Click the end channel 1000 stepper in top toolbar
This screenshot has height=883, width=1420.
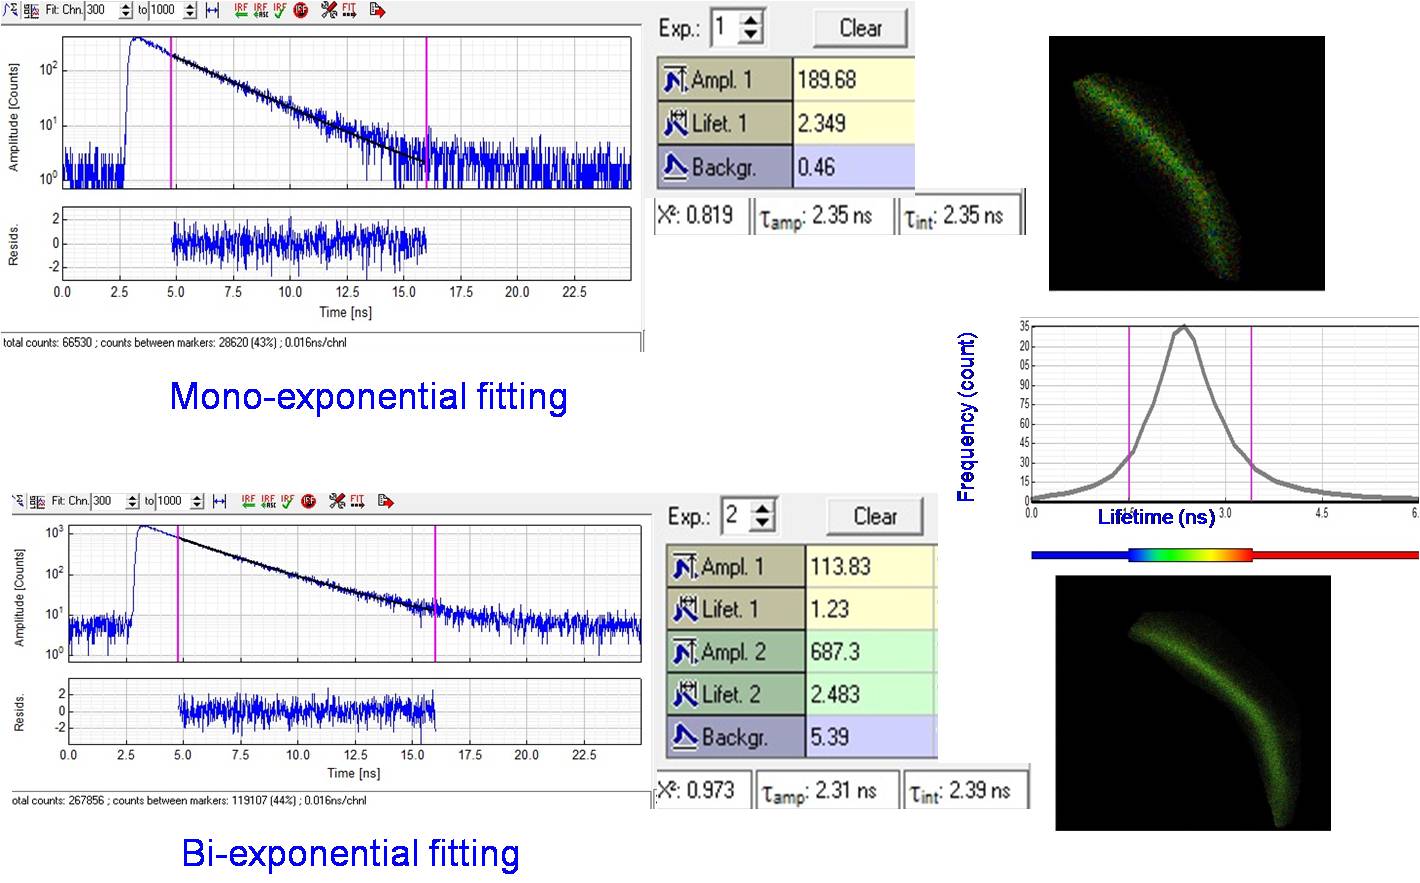click(190, 10)
